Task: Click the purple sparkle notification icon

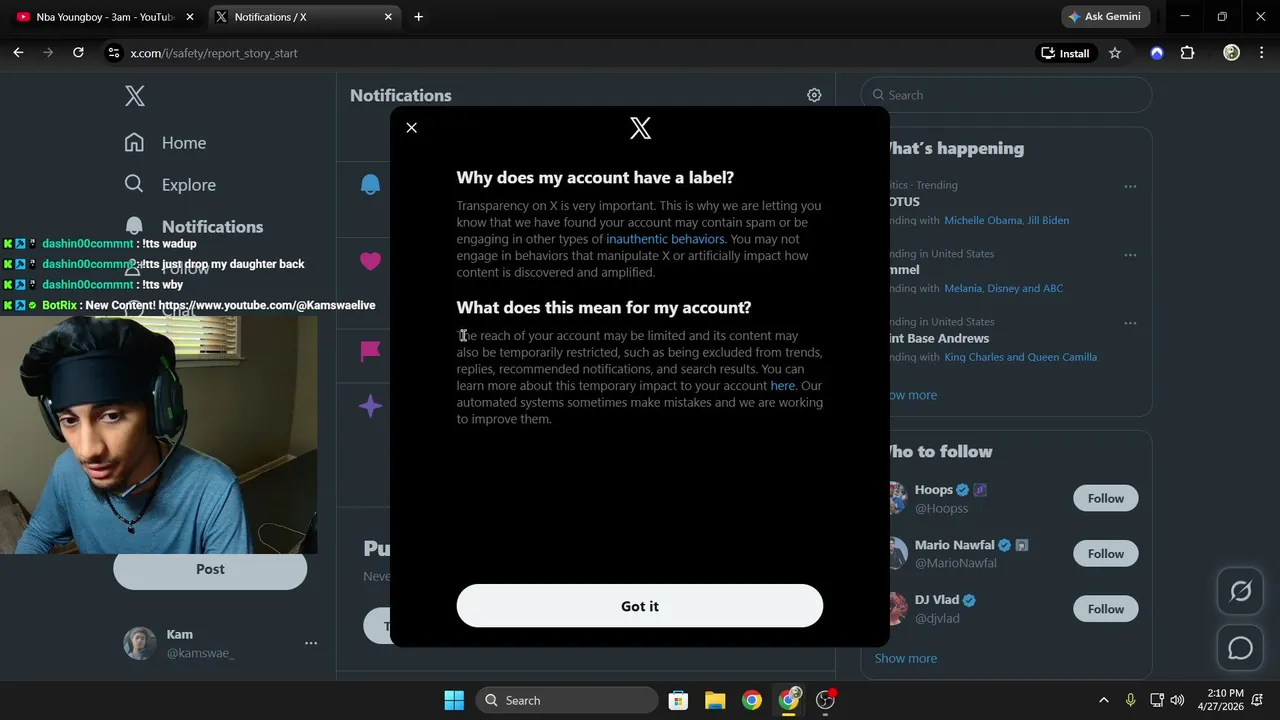Action: (x=370, y=406)
